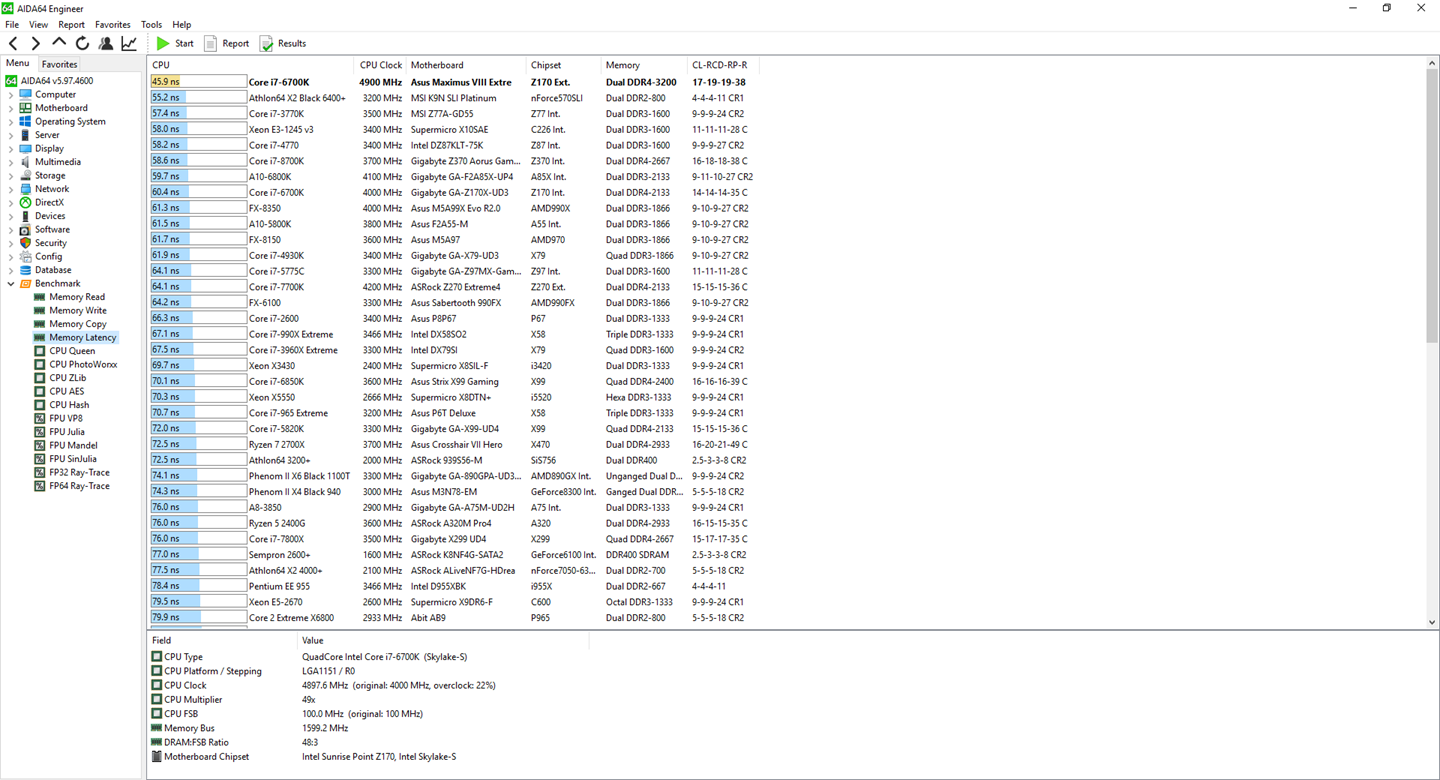Open the File menu
1440x780 pixels.
(12, 24)
